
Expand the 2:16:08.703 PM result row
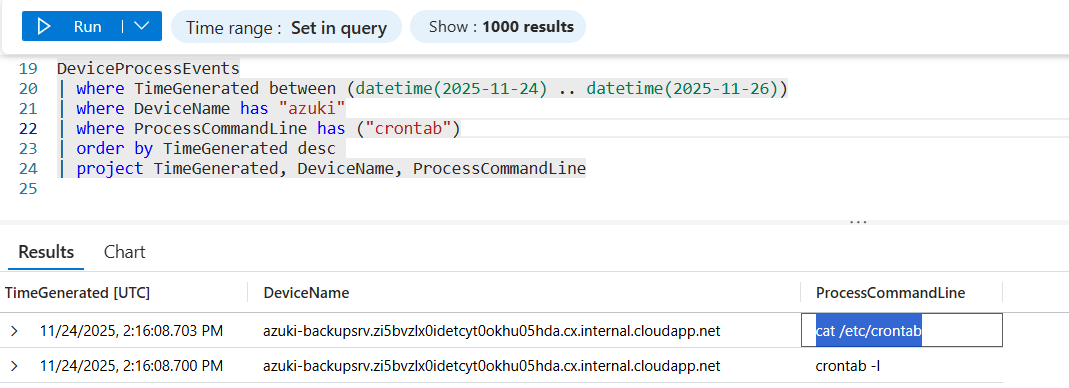pos(14,331)
